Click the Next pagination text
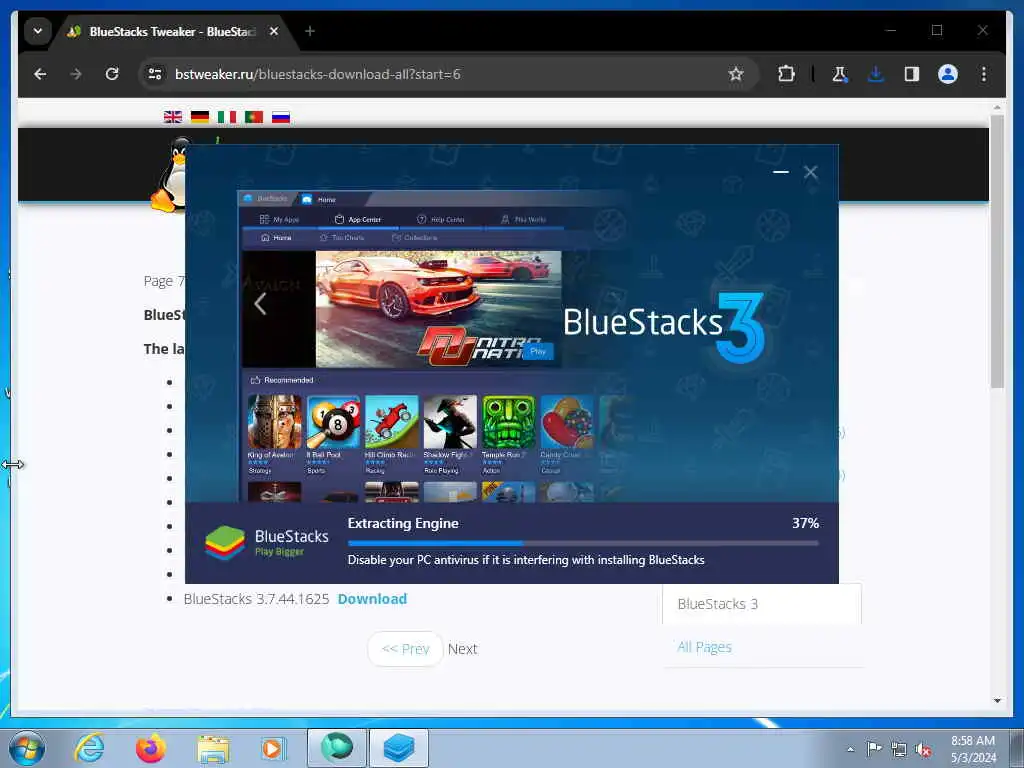The image size is (1024, 768). [x=462, y=648]
